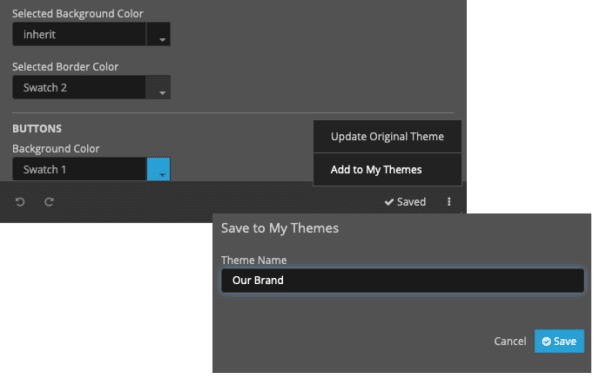Click the Save to My Themes title
This screenshot has width=600, height=386.
click(x=280, y=228)
